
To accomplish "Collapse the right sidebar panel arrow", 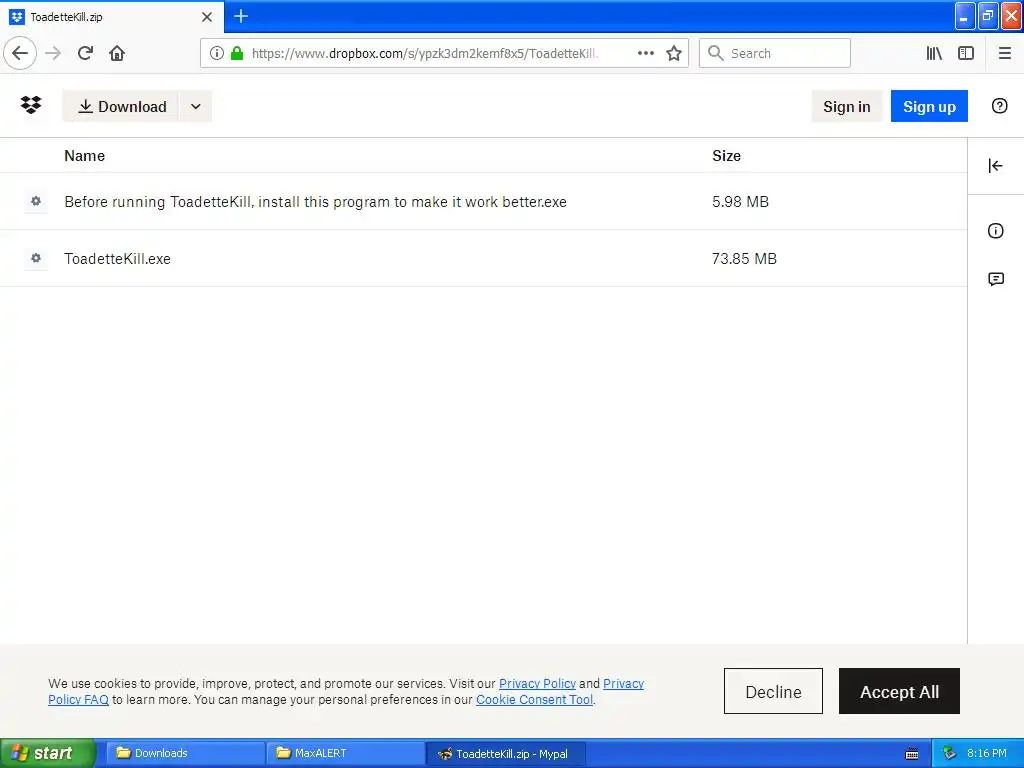I will 995,166.
